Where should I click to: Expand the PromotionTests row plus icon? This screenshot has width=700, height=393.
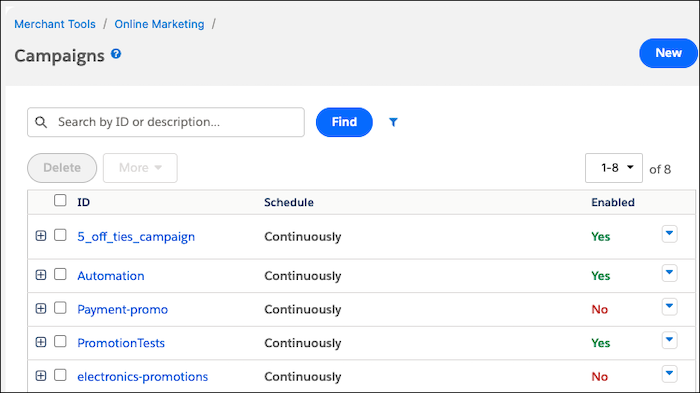(x=41, y=342)
